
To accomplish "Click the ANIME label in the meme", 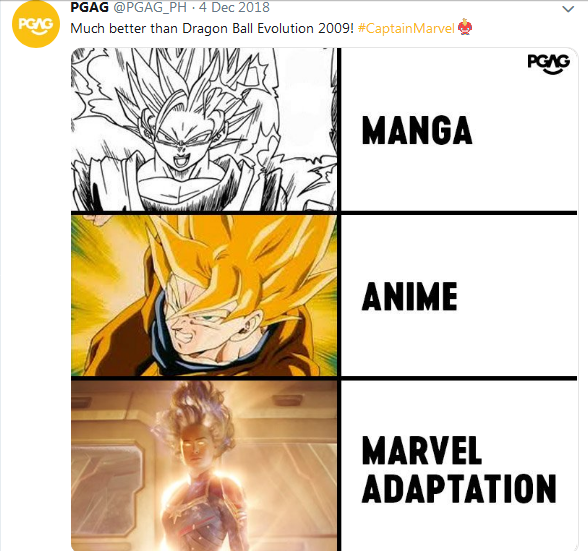I will coord(410,296).
